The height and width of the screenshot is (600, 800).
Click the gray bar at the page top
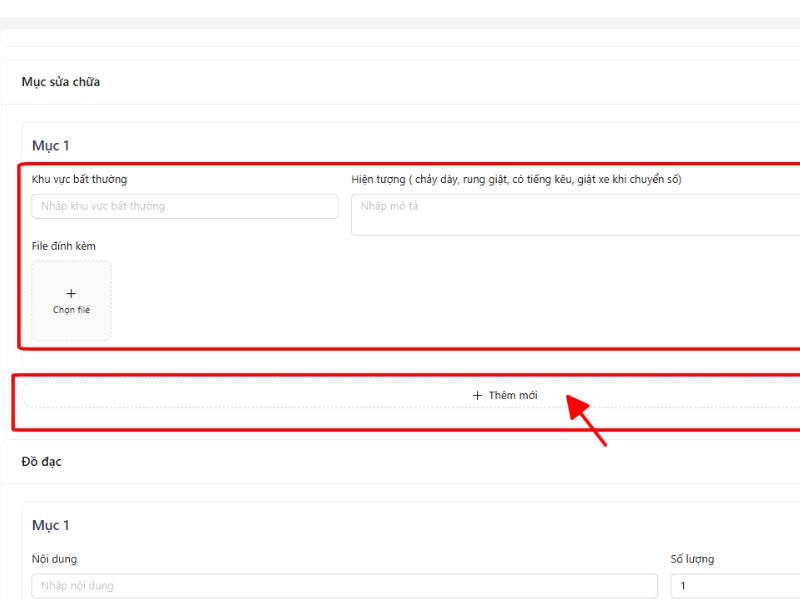400,22
